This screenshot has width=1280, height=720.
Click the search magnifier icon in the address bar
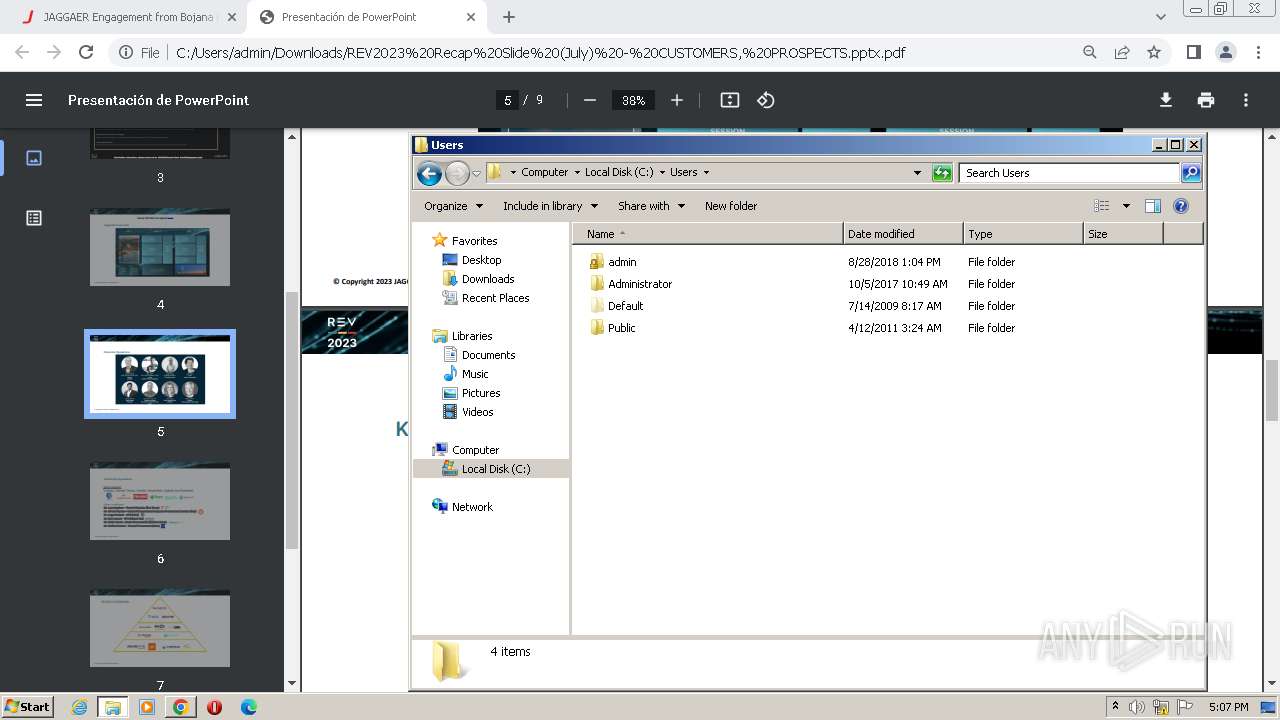pos(1090,52)
